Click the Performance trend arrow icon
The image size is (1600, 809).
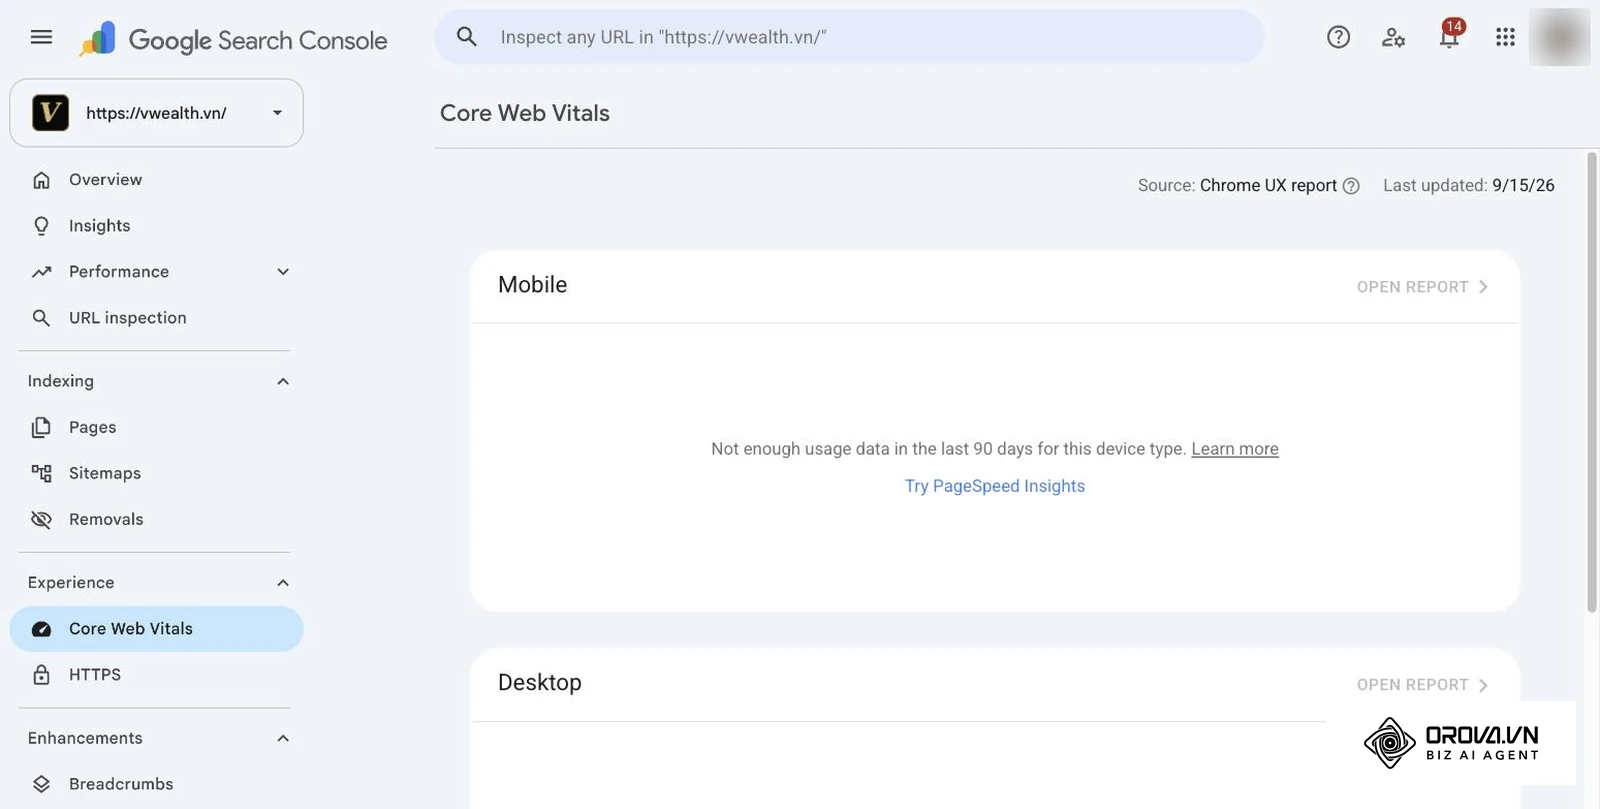pyautogui.click(x=41, y=272)
